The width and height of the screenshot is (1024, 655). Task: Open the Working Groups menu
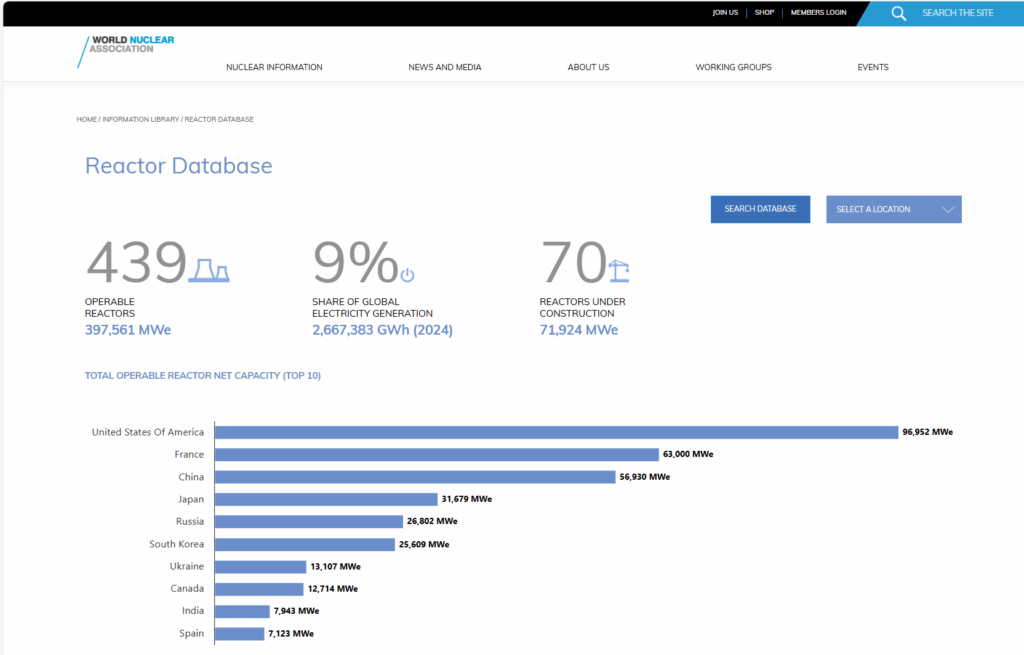point(733,67)
